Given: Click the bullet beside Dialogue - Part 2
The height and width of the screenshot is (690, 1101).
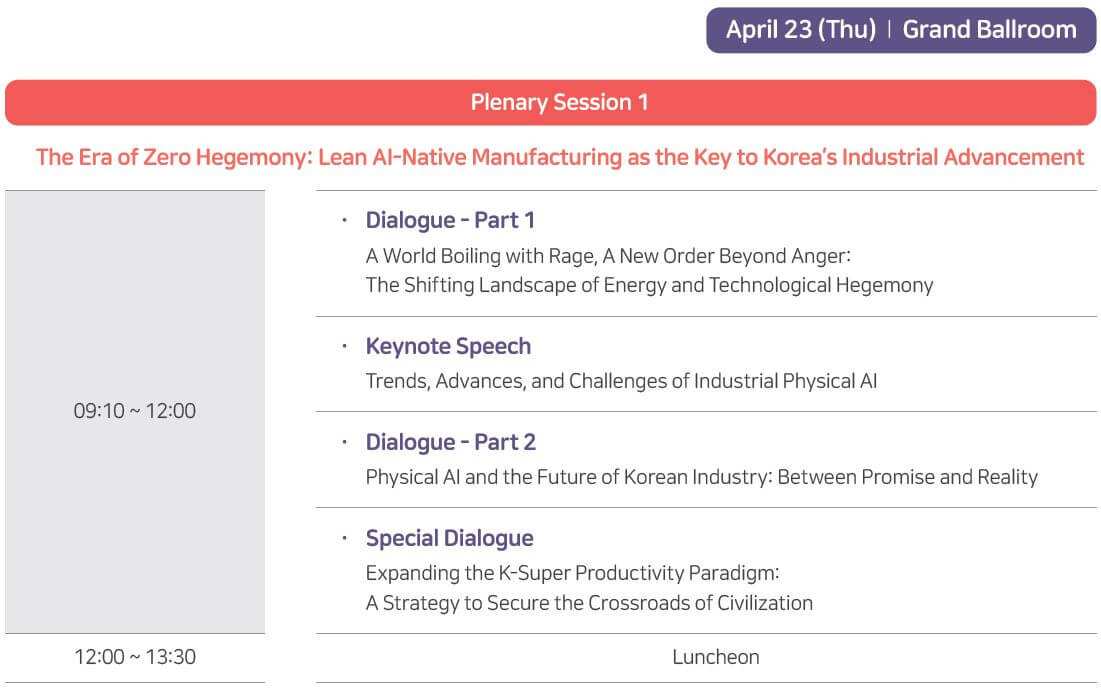Looking at the screenshot, I should click(x=344, y=442).
